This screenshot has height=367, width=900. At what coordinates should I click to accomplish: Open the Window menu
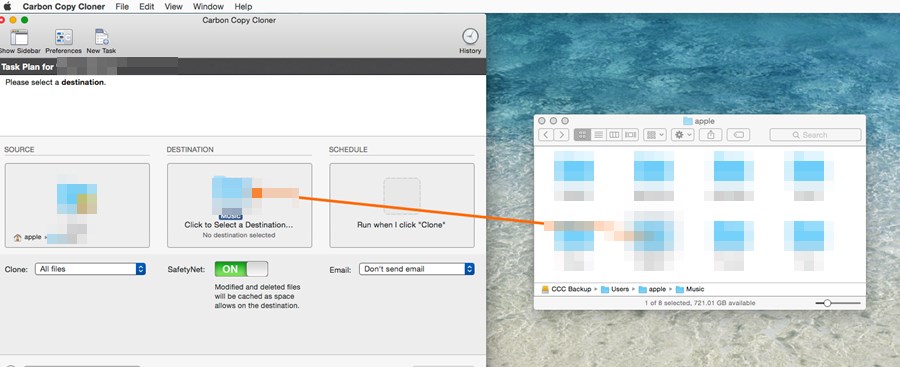coord(208,6)
